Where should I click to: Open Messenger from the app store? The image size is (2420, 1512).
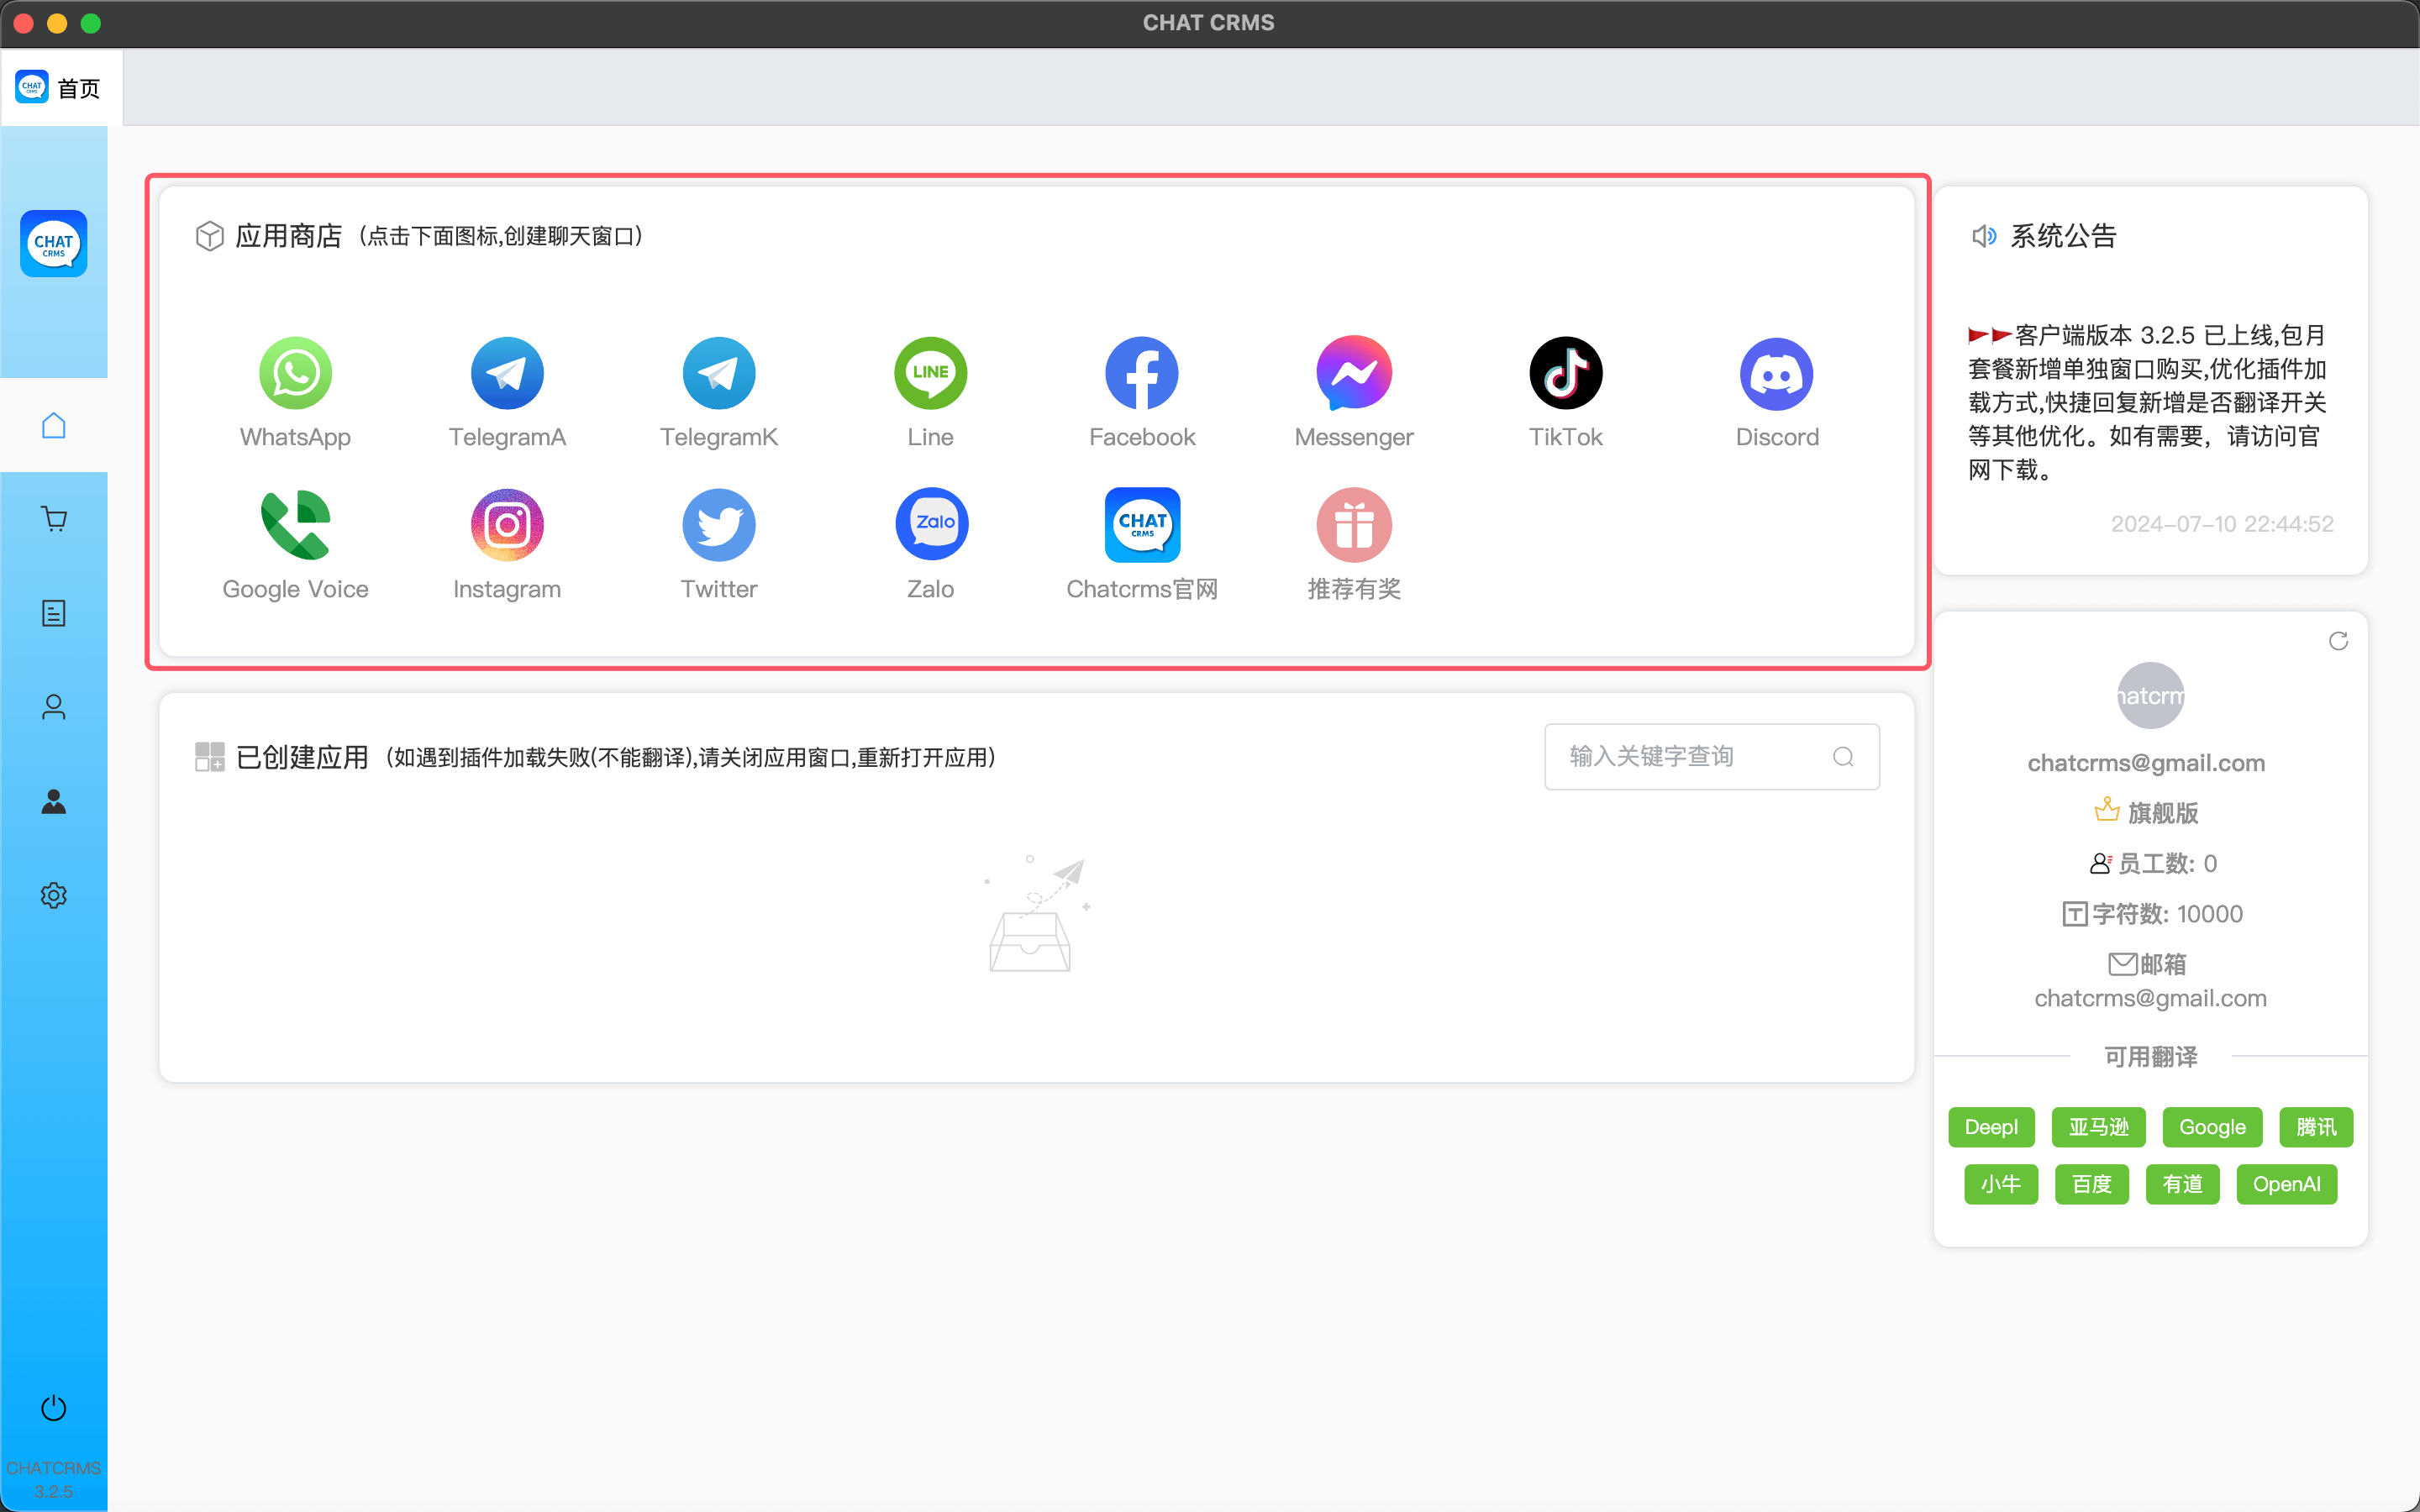pos(1354,373)
